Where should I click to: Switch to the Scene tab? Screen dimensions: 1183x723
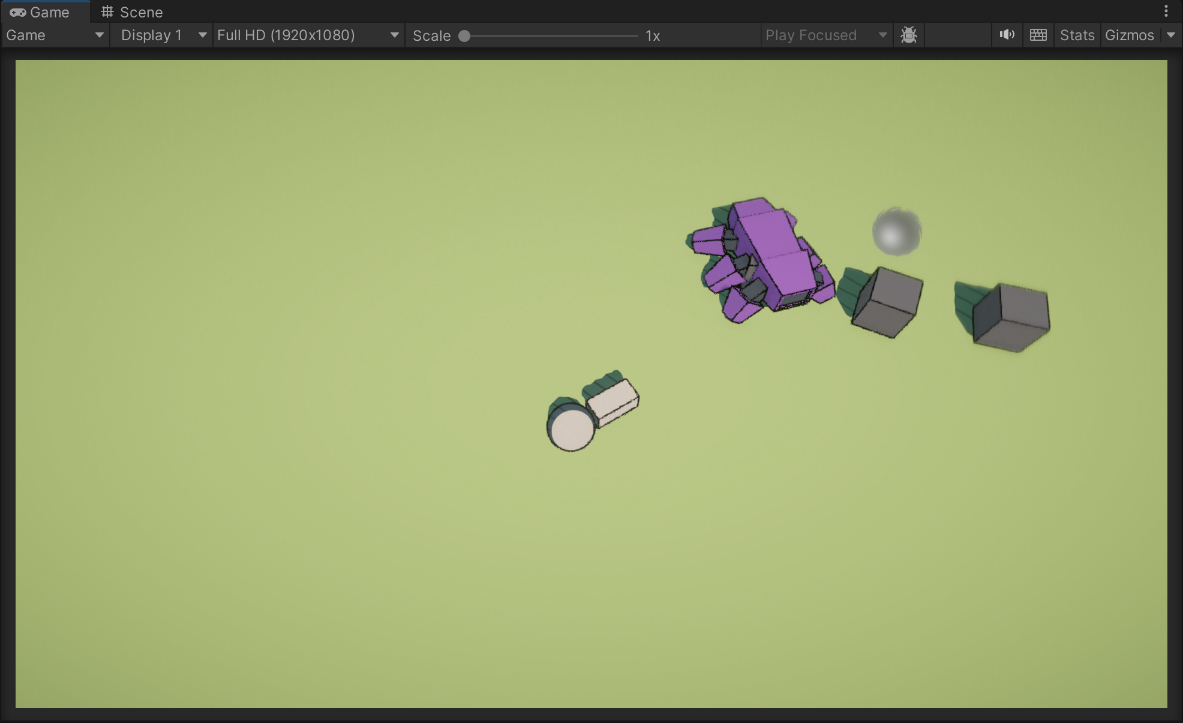(132, 12)
